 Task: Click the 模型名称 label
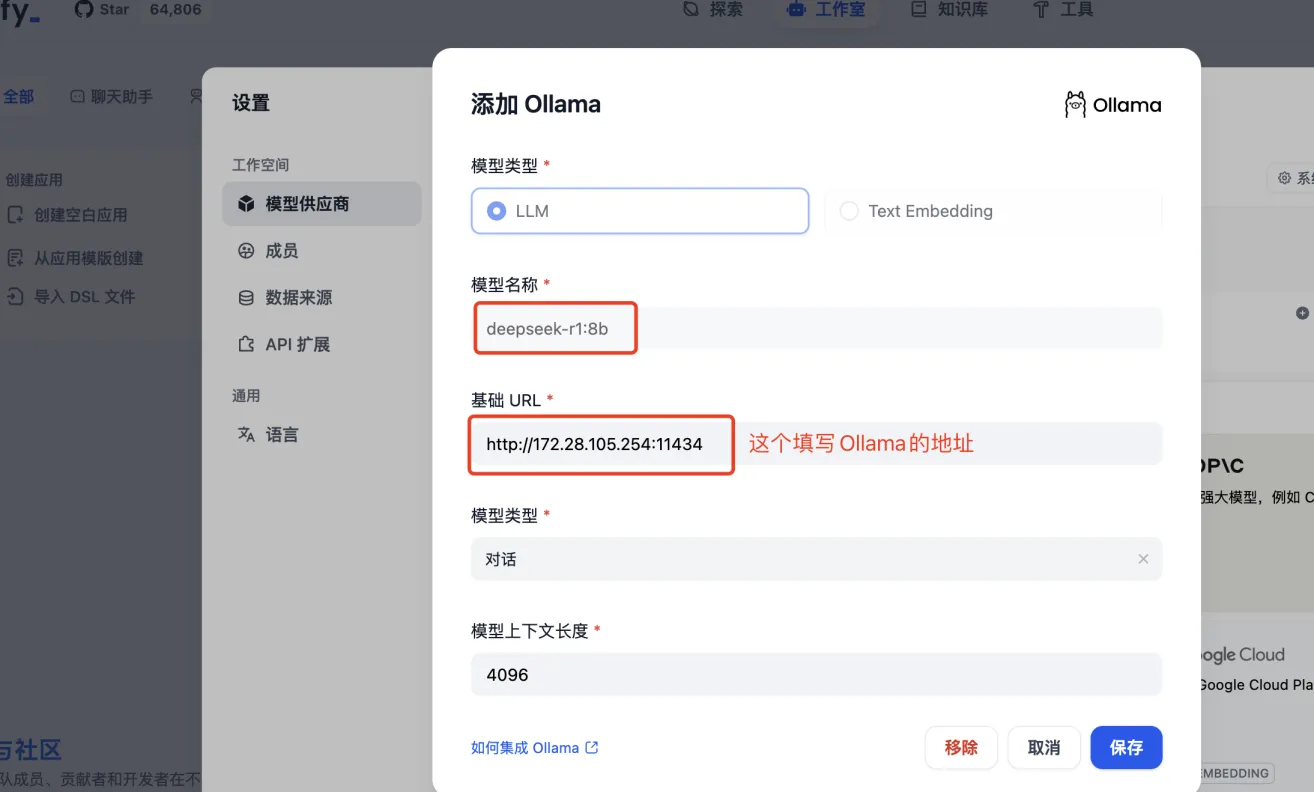[505, 285]
